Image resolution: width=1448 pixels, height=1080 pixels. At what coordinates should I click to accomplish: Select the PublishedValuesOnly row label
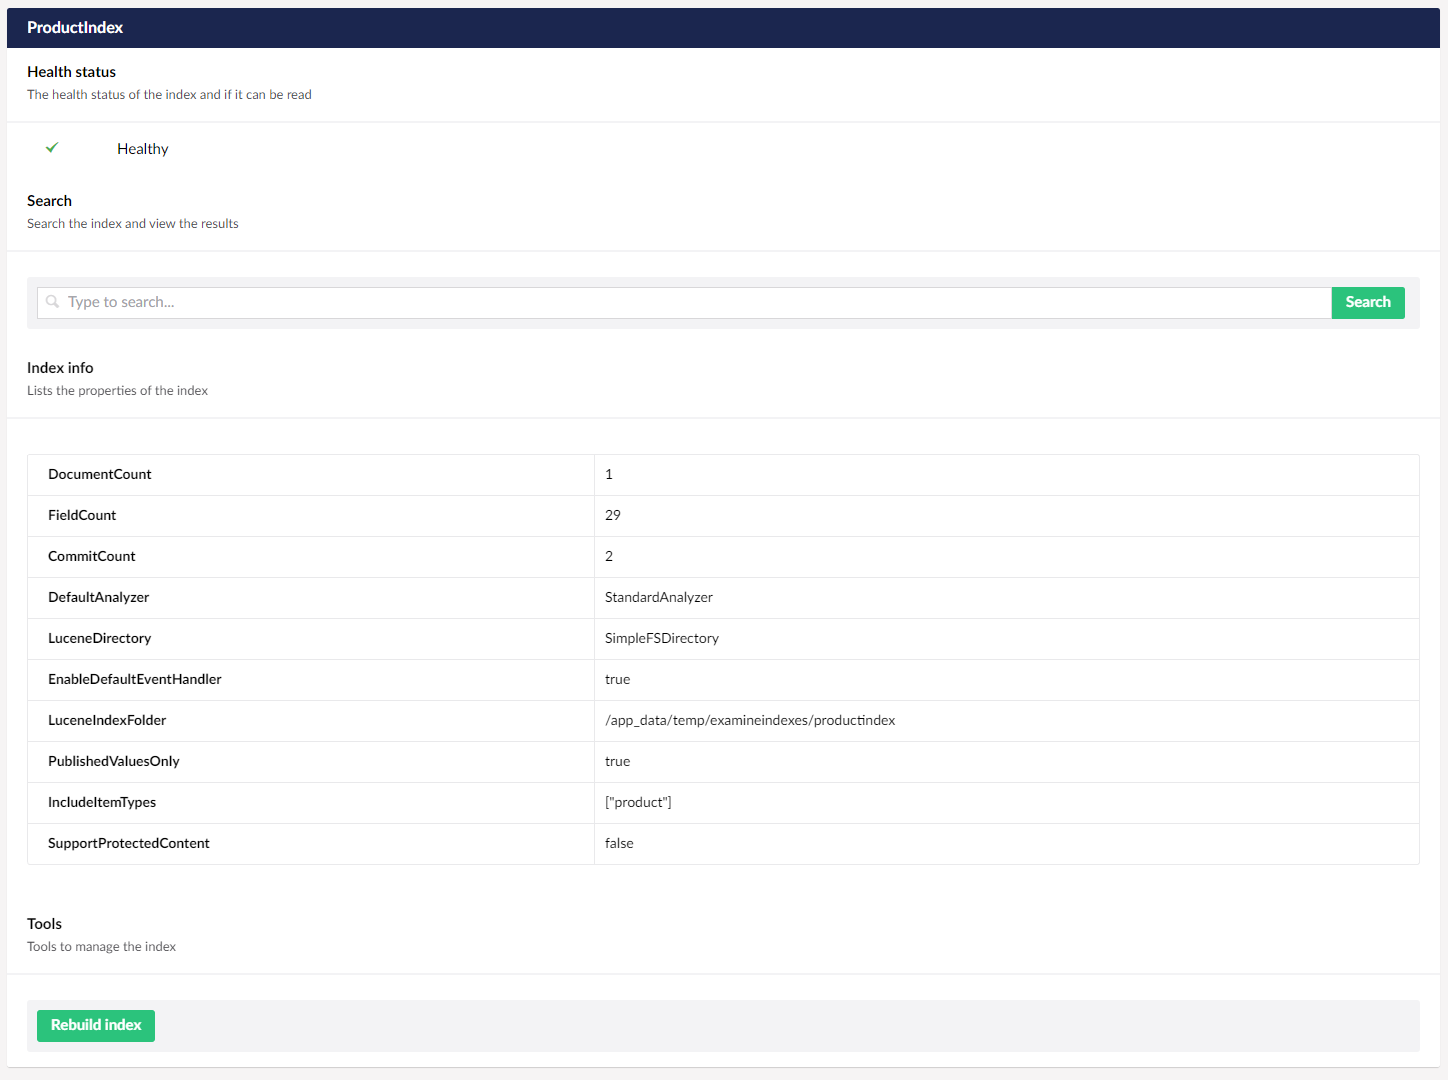(114, 761)
